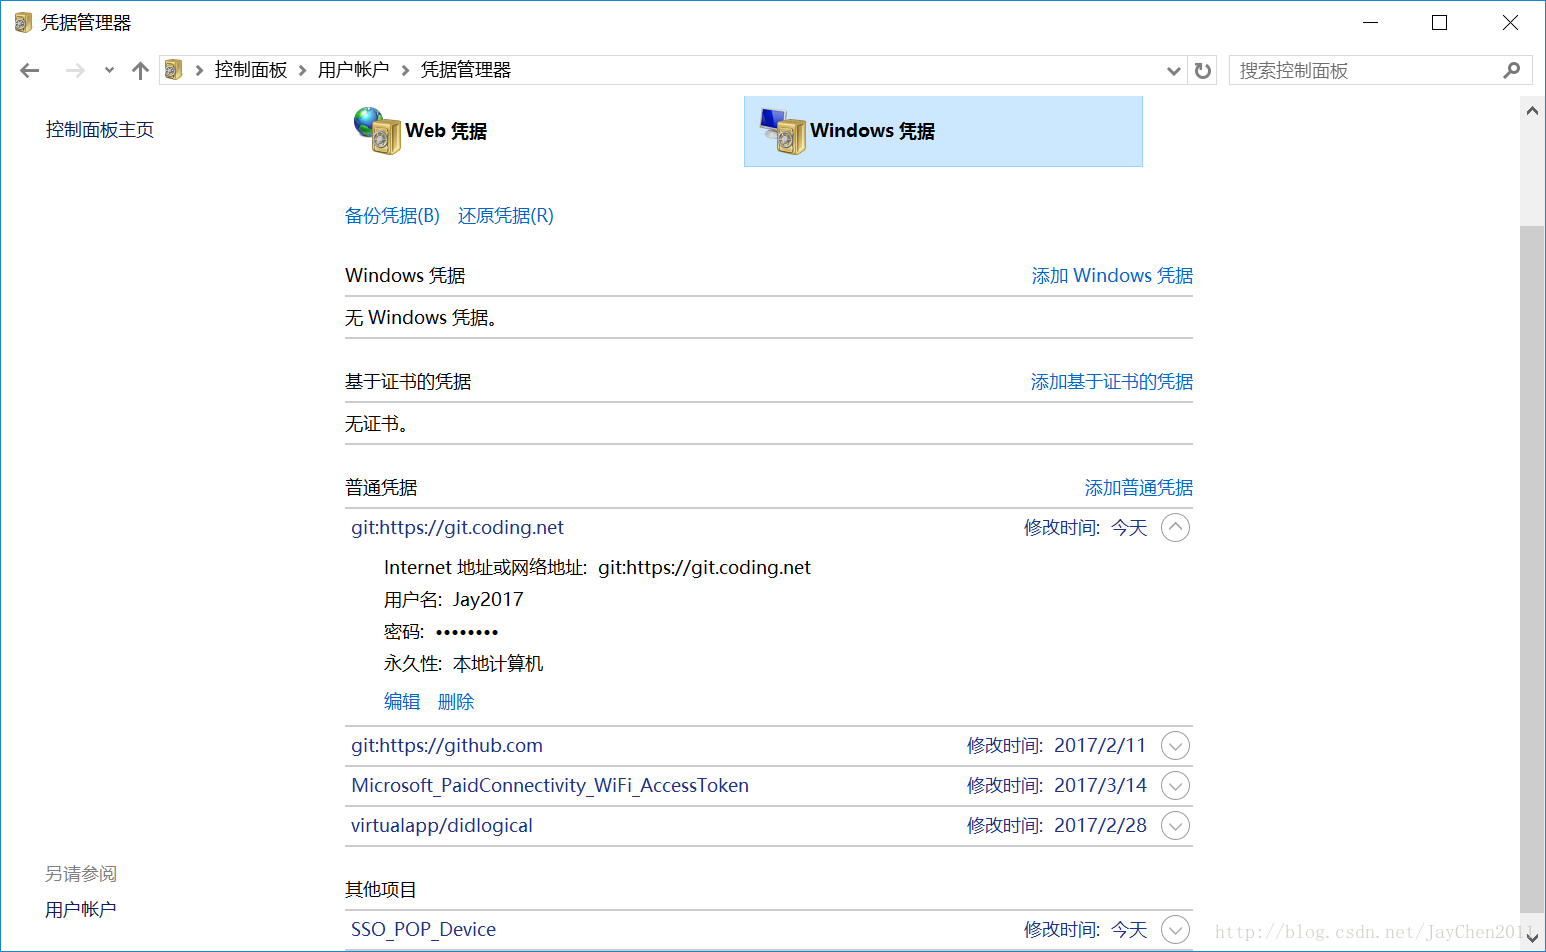Collapse the git.coding.net credential entry
Viewport: 1546px width, 952px height.
[x=1176, y=528]
